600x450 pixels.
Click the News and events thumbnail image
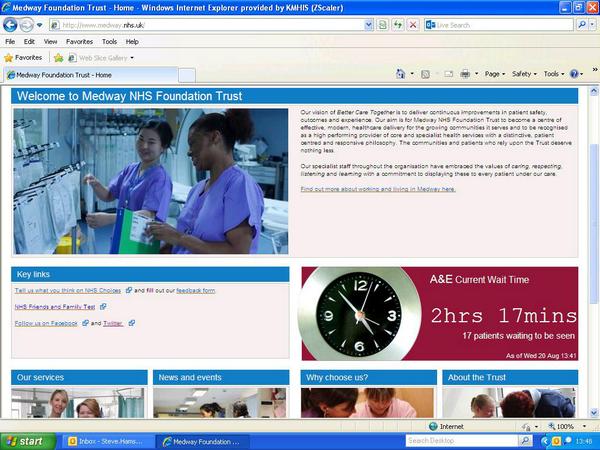[x=220, y=403]
